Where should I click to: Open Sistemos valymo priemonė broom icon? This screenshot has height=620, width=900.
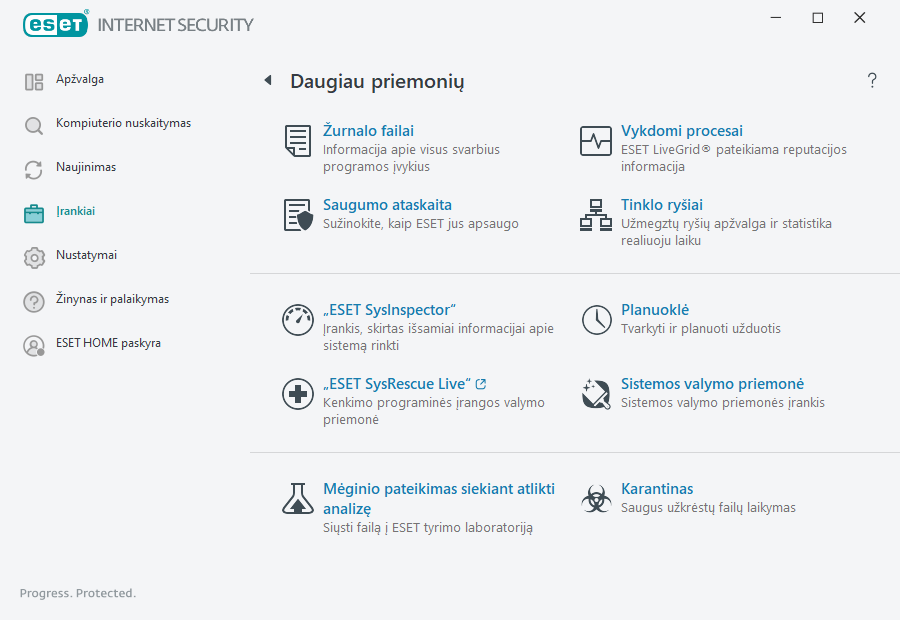pyautogui.click(x=595, y=394)
